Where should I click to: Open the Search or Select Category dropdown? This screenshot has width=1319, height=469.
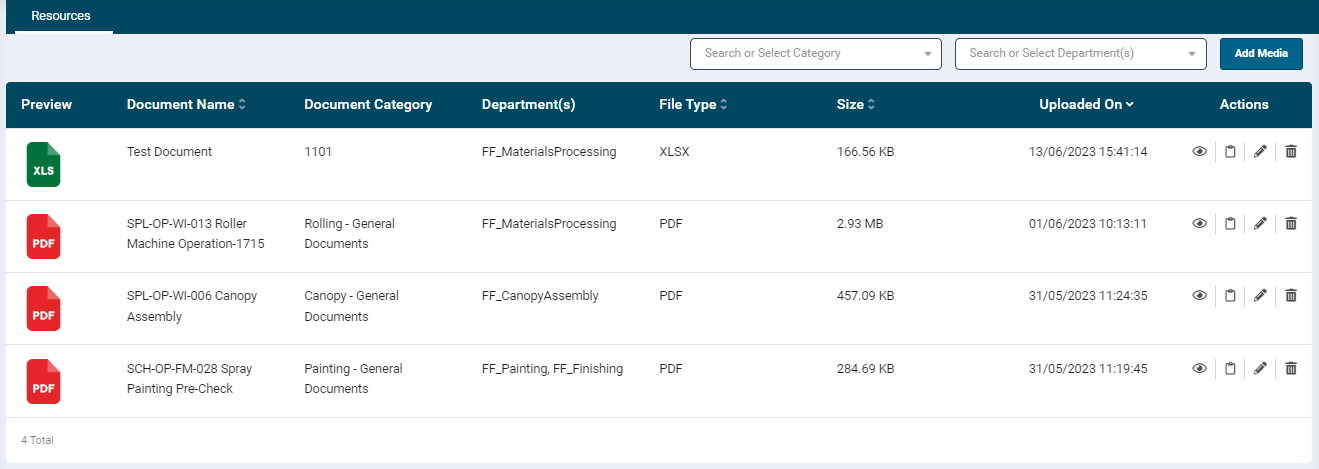click(x=815, y=54)
